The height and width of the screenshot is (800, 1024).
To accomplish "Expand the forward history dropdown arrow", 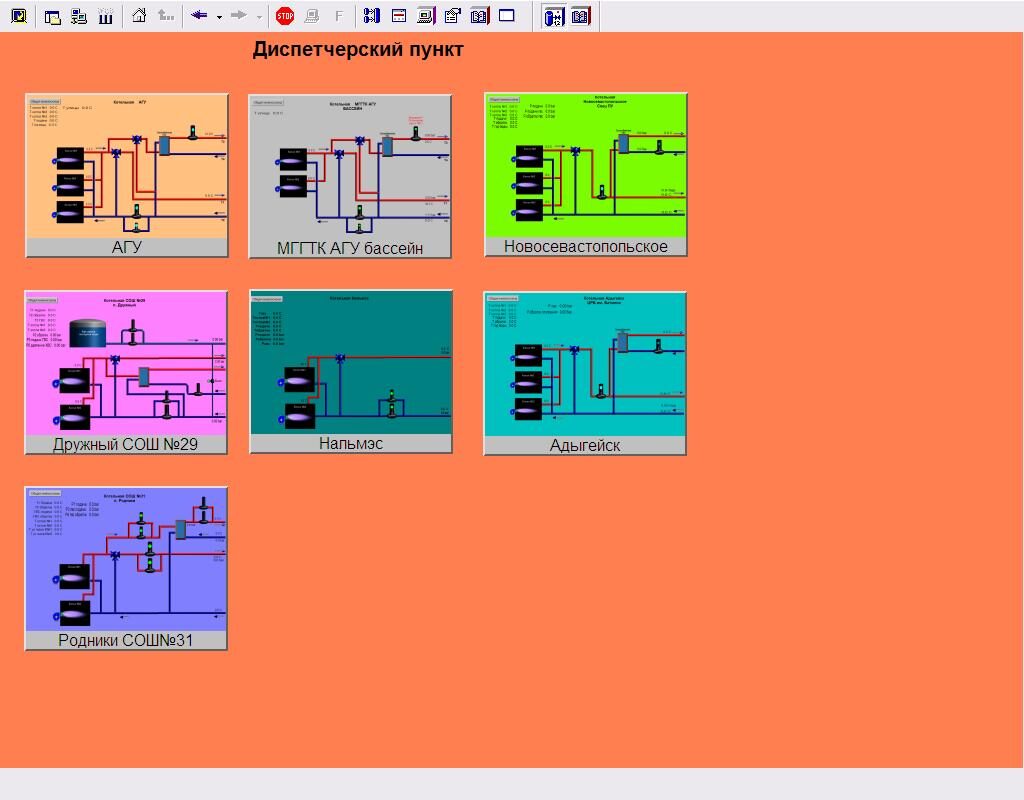I will (259, 17).
